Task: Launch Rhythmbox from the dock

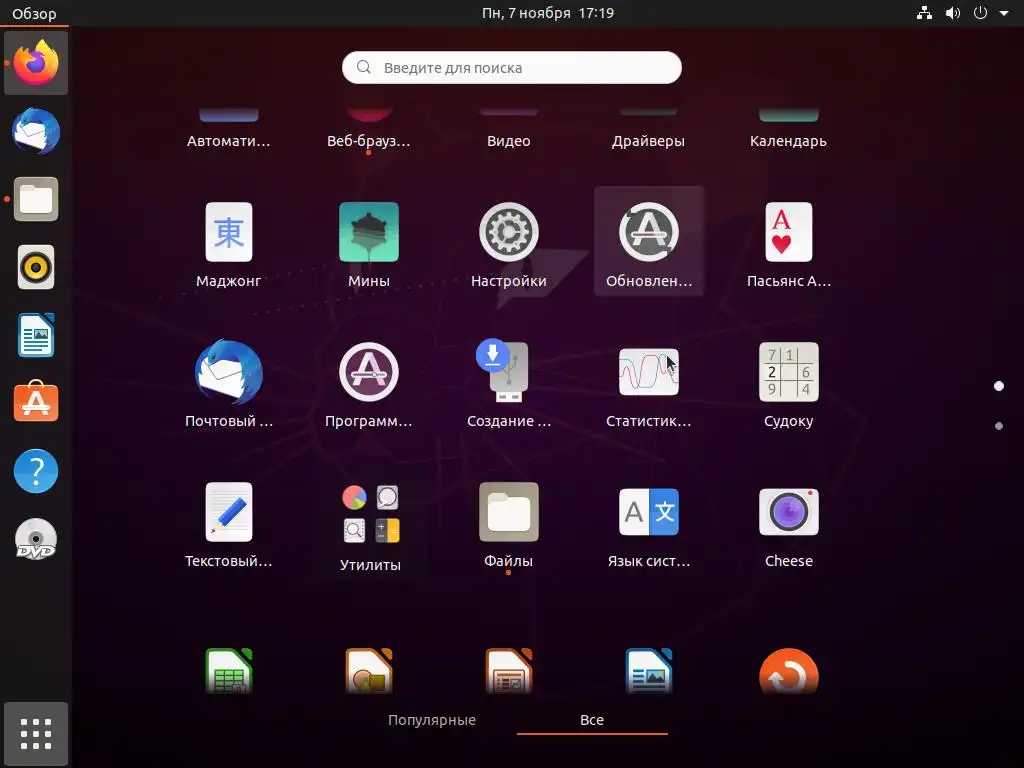Action: pyautogui.click(x=36, y=267)
